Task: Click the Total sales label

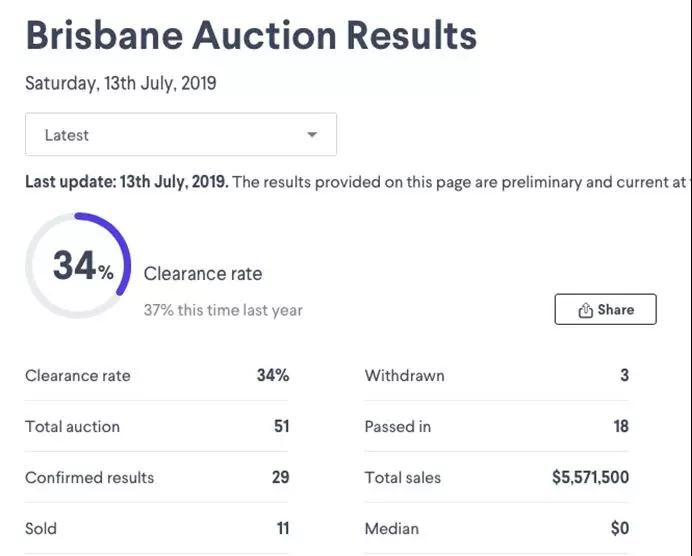Action: click(x=402, y=477)
